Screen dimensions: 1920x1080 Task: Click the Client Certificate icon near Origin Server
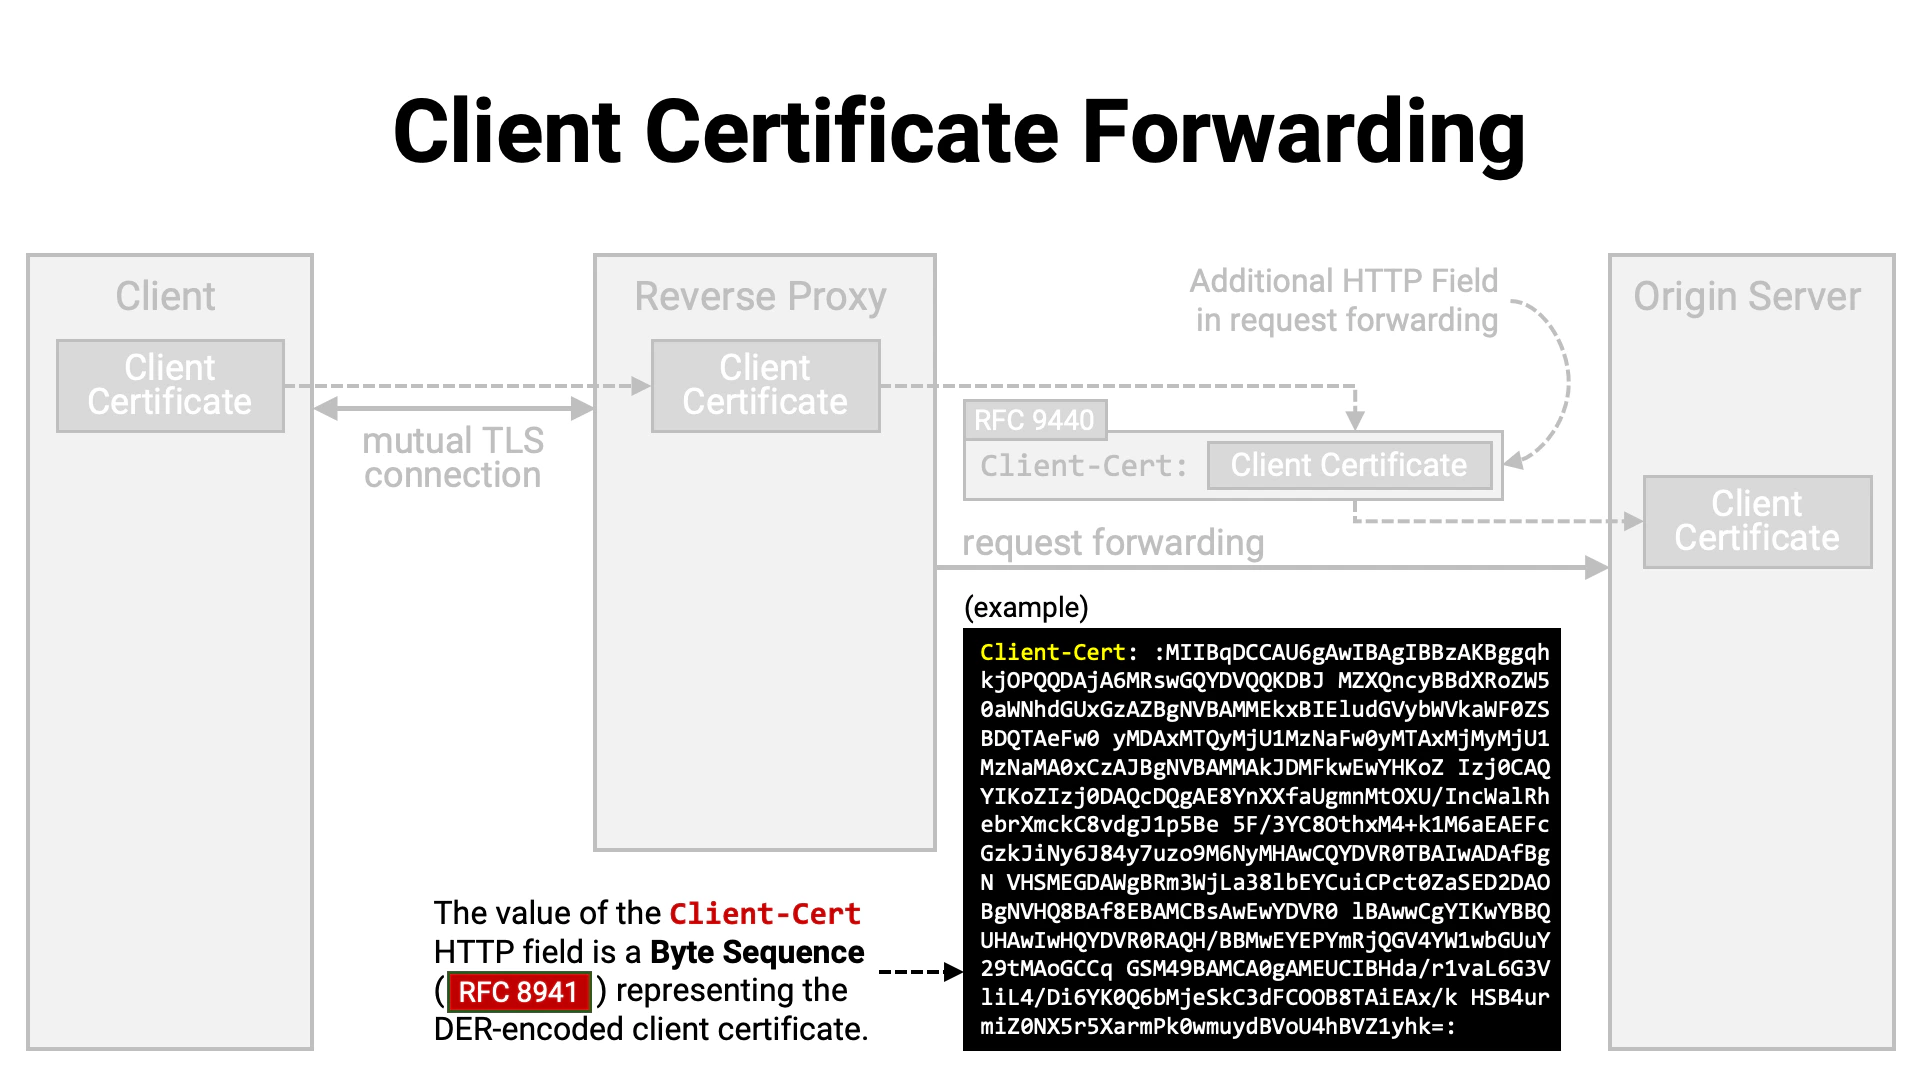(1756, 521)
